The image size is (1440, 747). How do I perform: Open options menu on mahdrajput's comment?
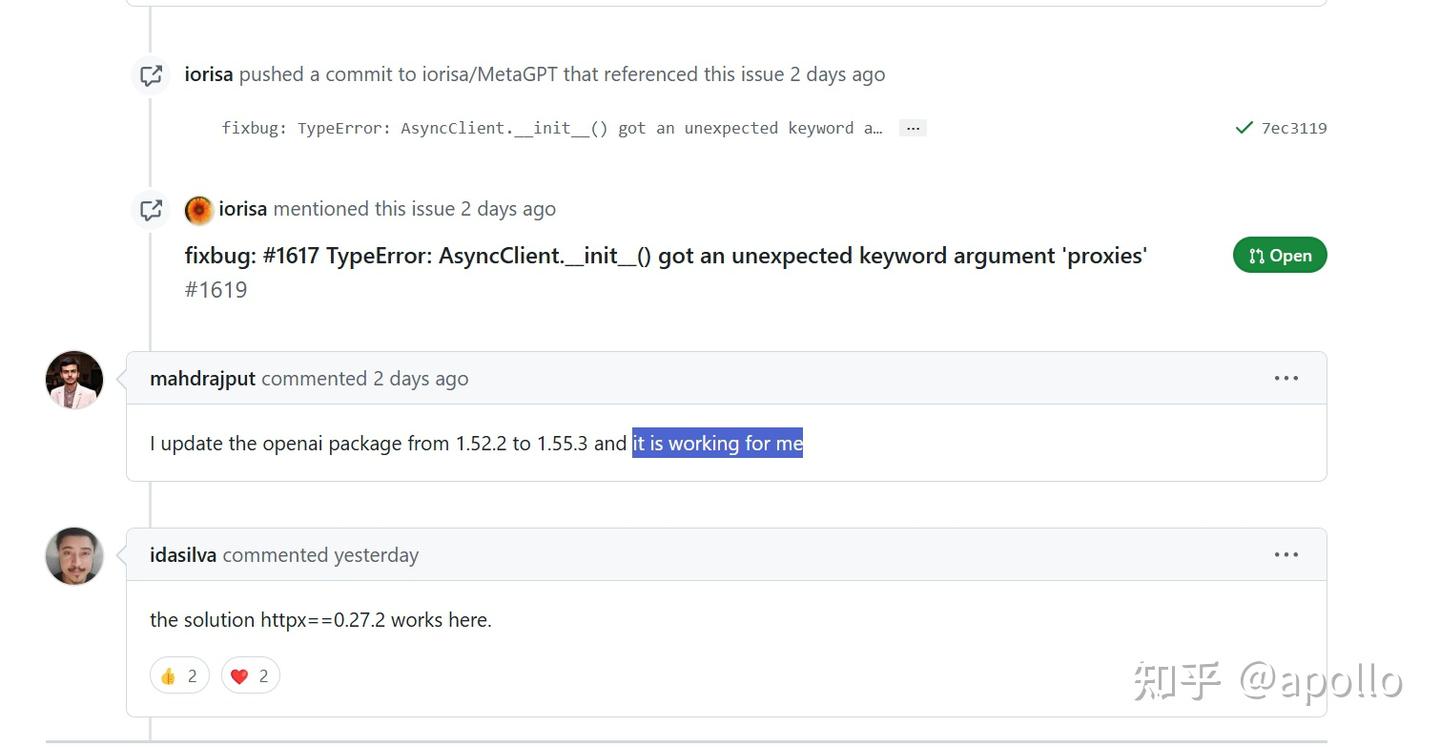(1286, 379)
